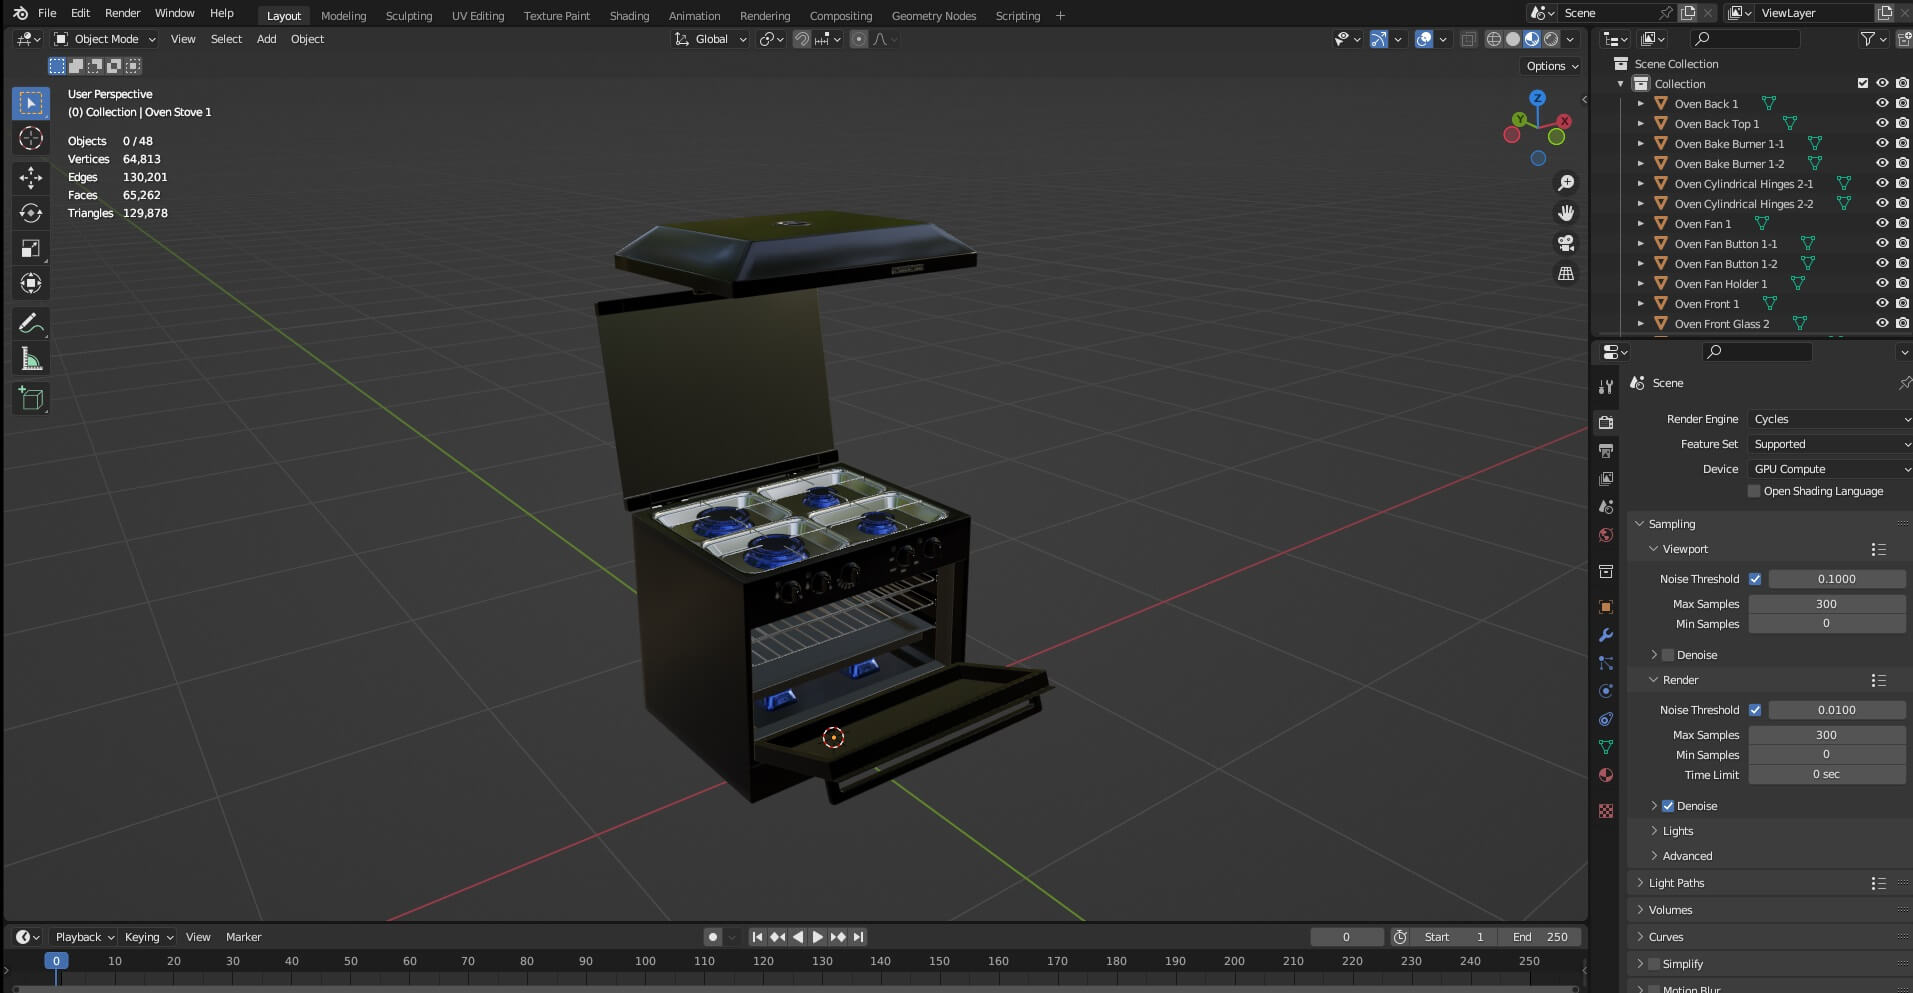Switch to the Shading workspace tab

point(629,16)
